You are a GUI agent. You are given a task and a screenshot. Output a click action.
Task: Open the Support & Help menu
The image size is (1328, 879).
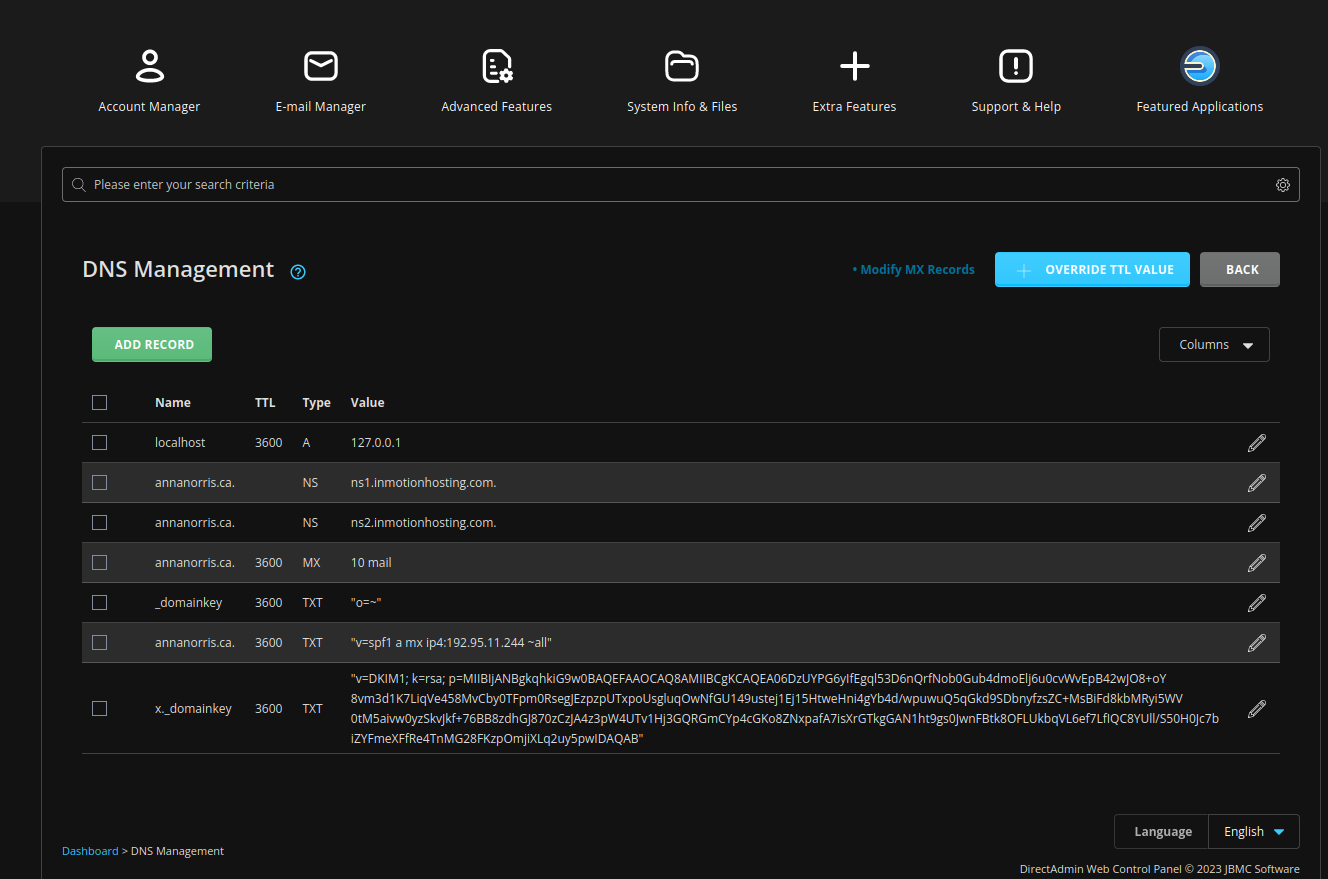[x=1016, y=81]
